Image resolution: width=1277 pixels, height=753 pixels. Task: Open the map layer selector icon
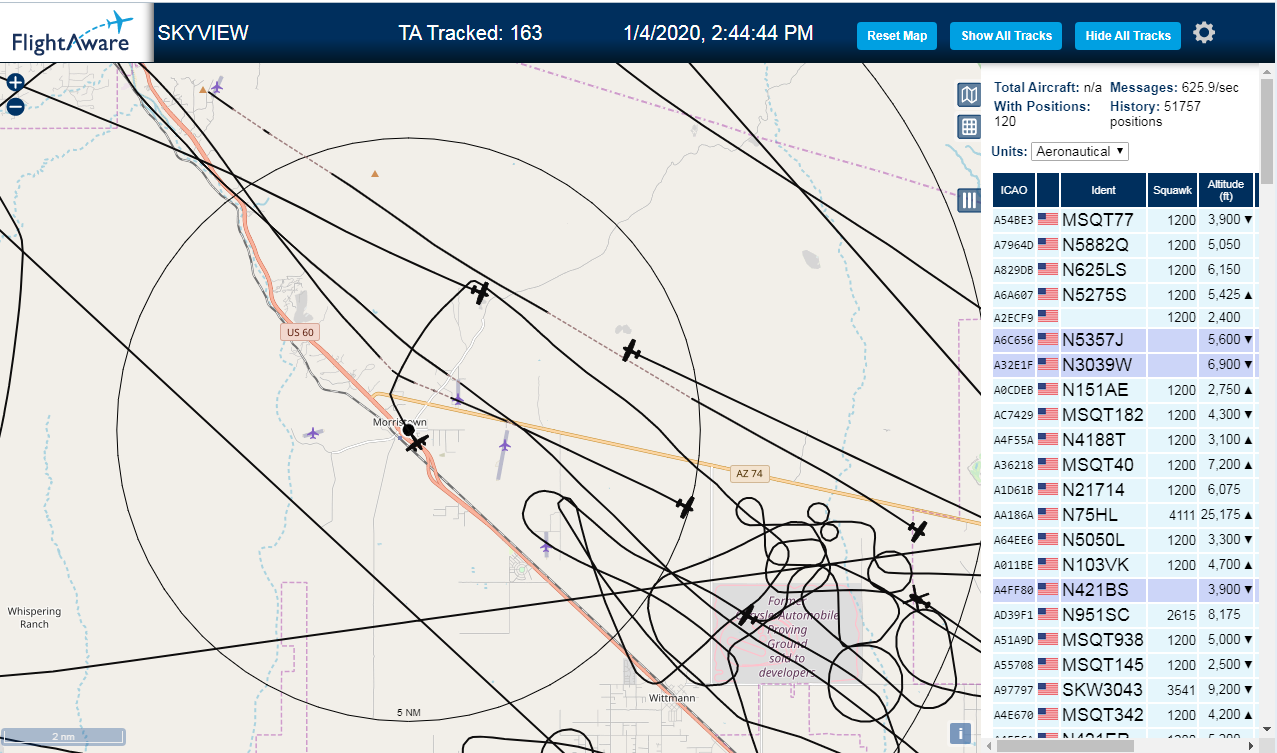tap(968, 95)
